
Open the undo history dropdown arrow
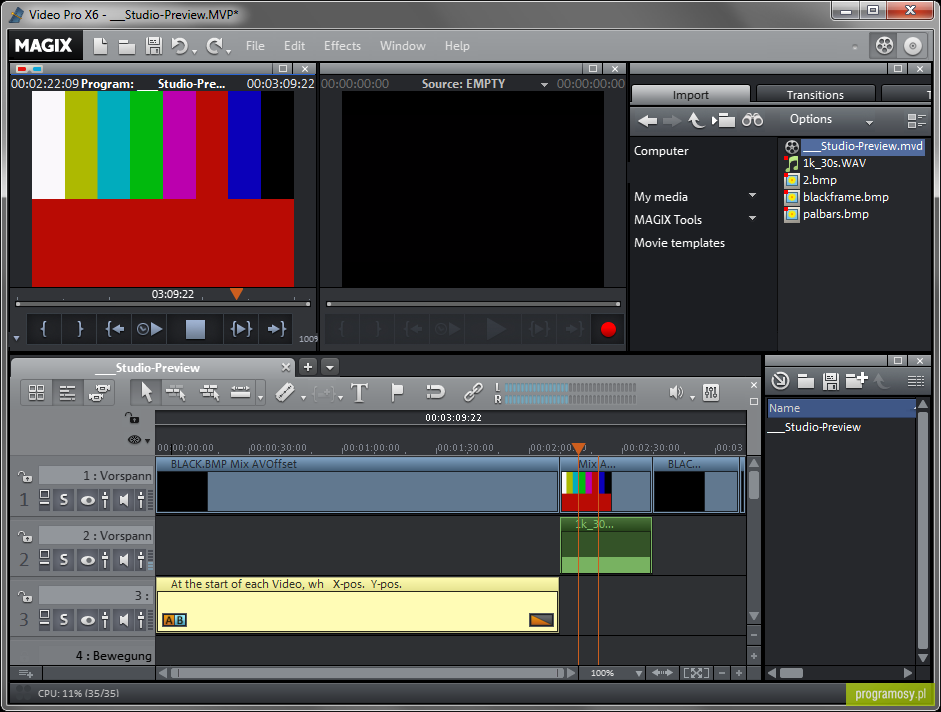(194, 52)
